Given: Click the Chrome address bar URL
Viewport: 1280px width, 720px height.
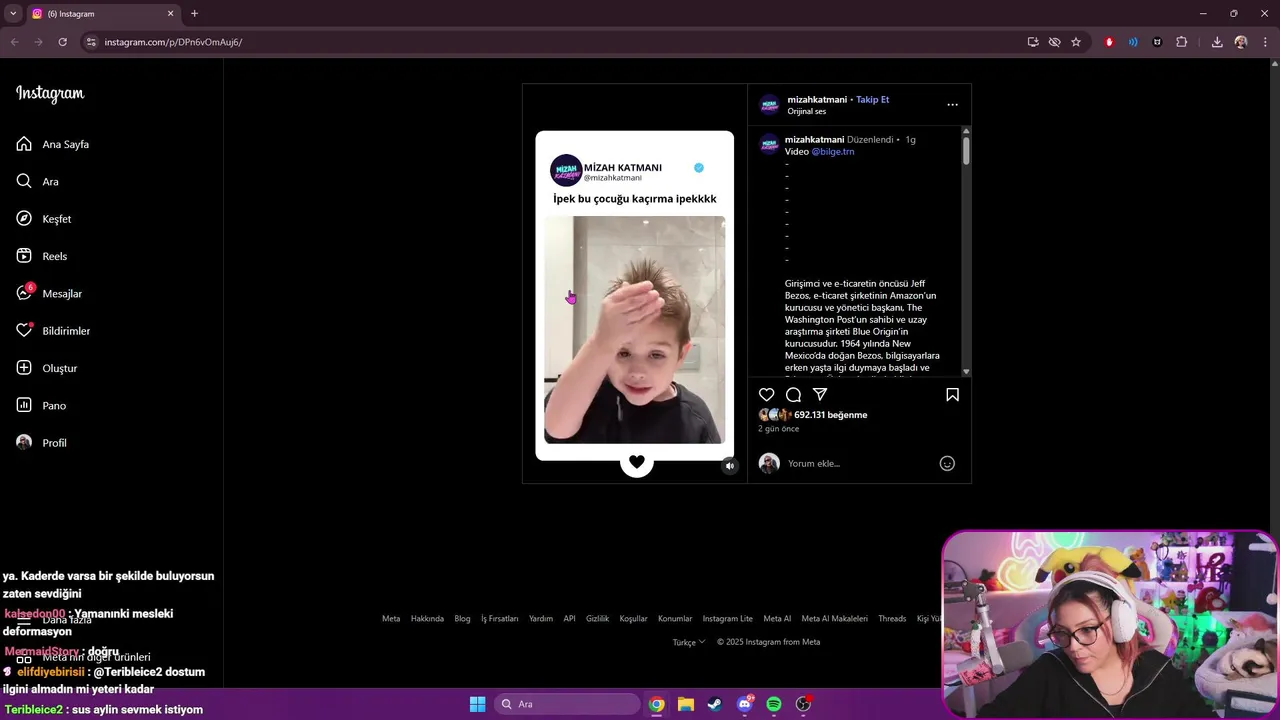Looking at the screenshot, I should pyautogui.click(x=173, y=42).
